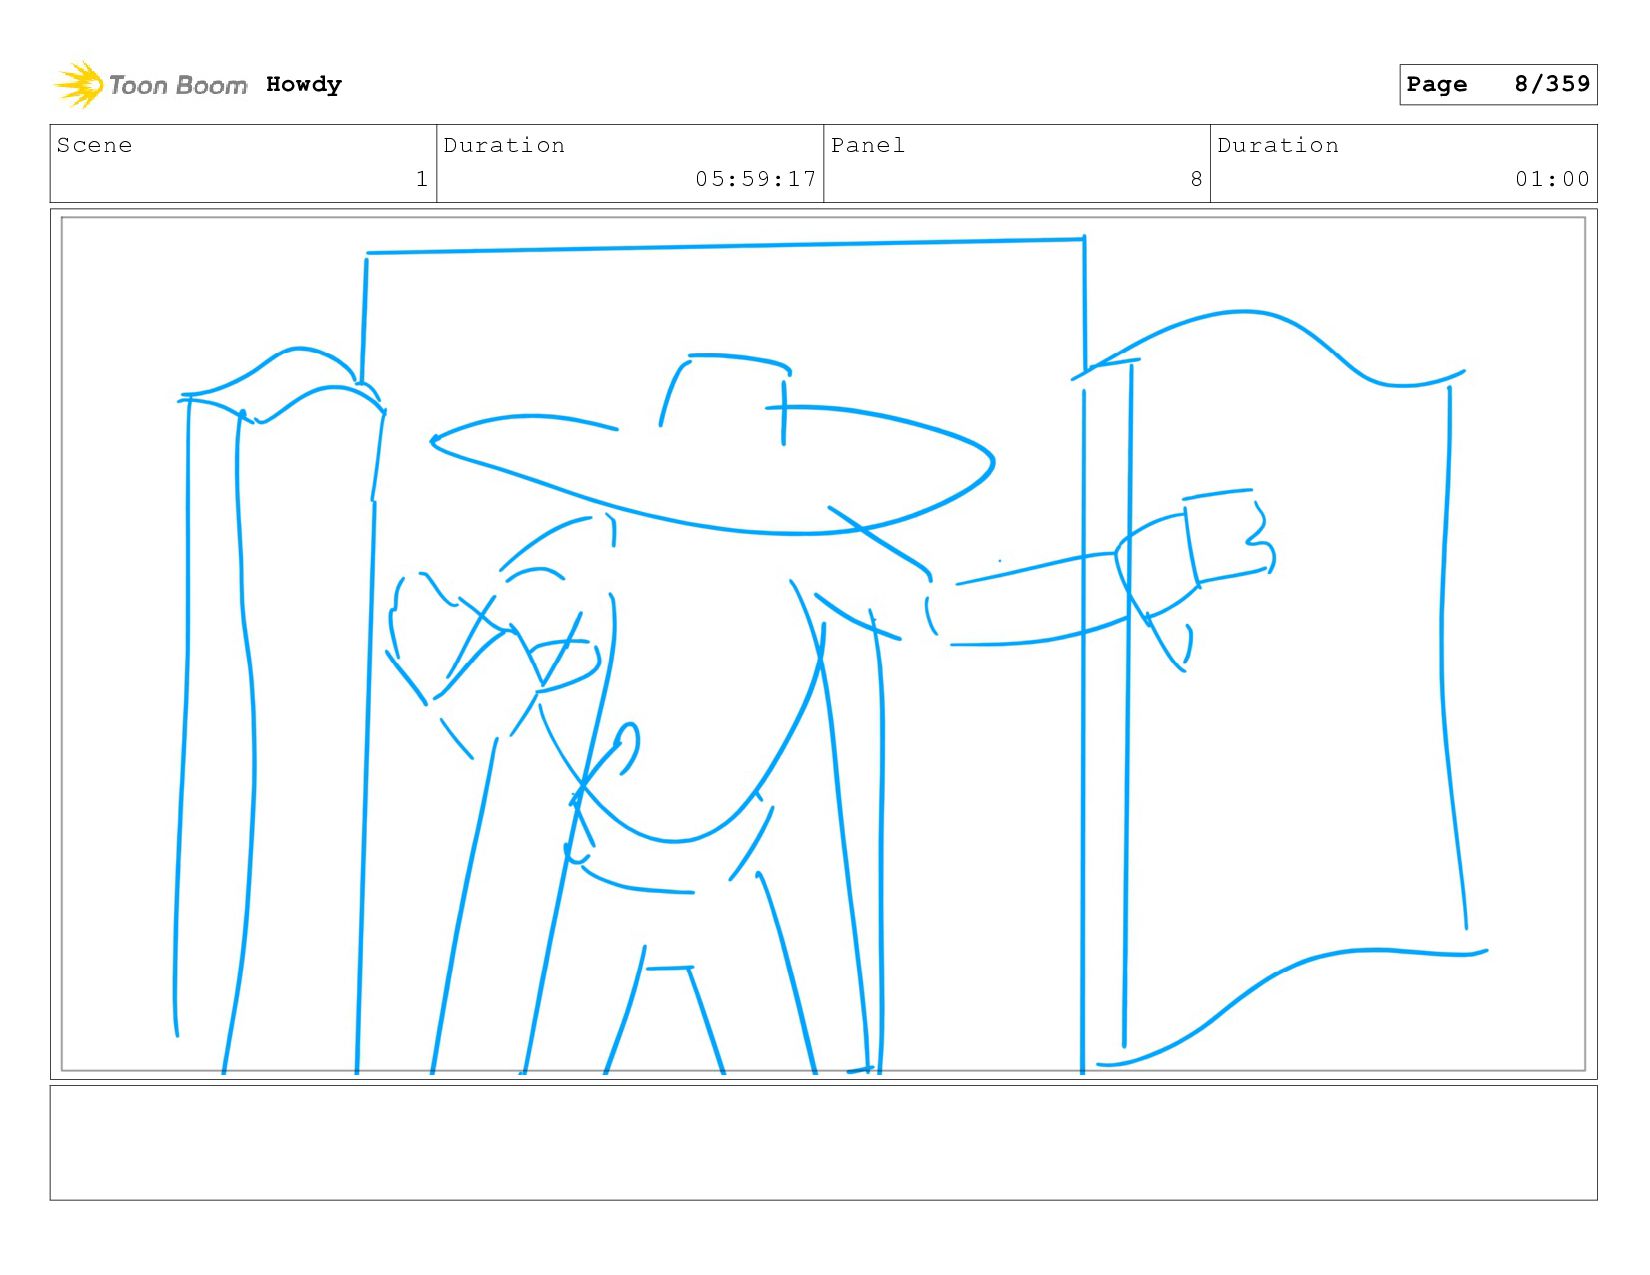The image size is (1650, 1275).
Task: Click the scene duration value '05:59:17'
Action: pyautogui.click(x=756, y=179)
